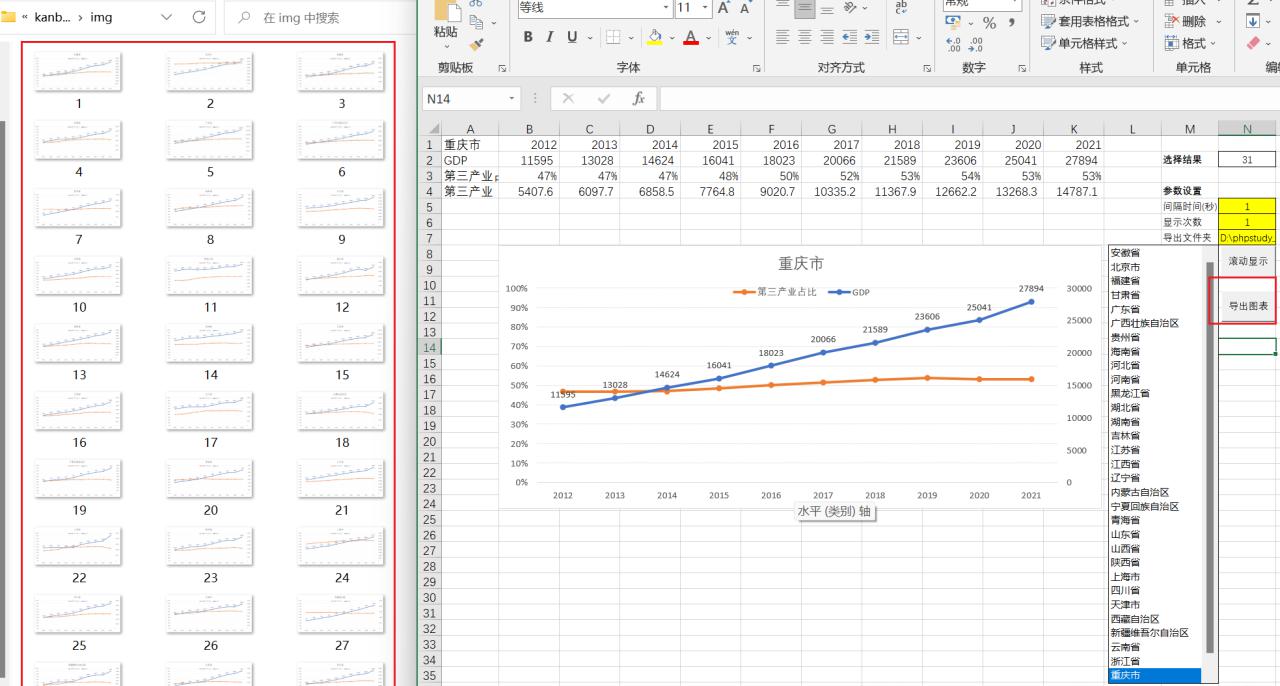Click the Increase Indent icon
Screen dimensions: 1280x686
871,37
